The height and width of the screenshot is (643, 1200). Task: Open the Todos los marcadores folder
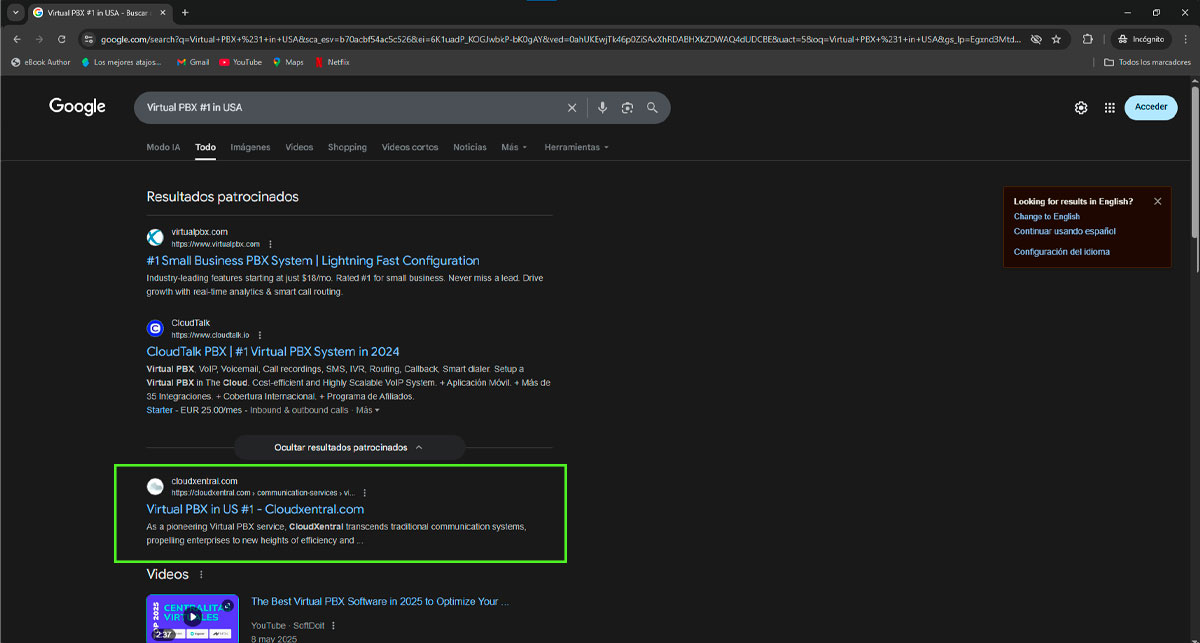1147,62
